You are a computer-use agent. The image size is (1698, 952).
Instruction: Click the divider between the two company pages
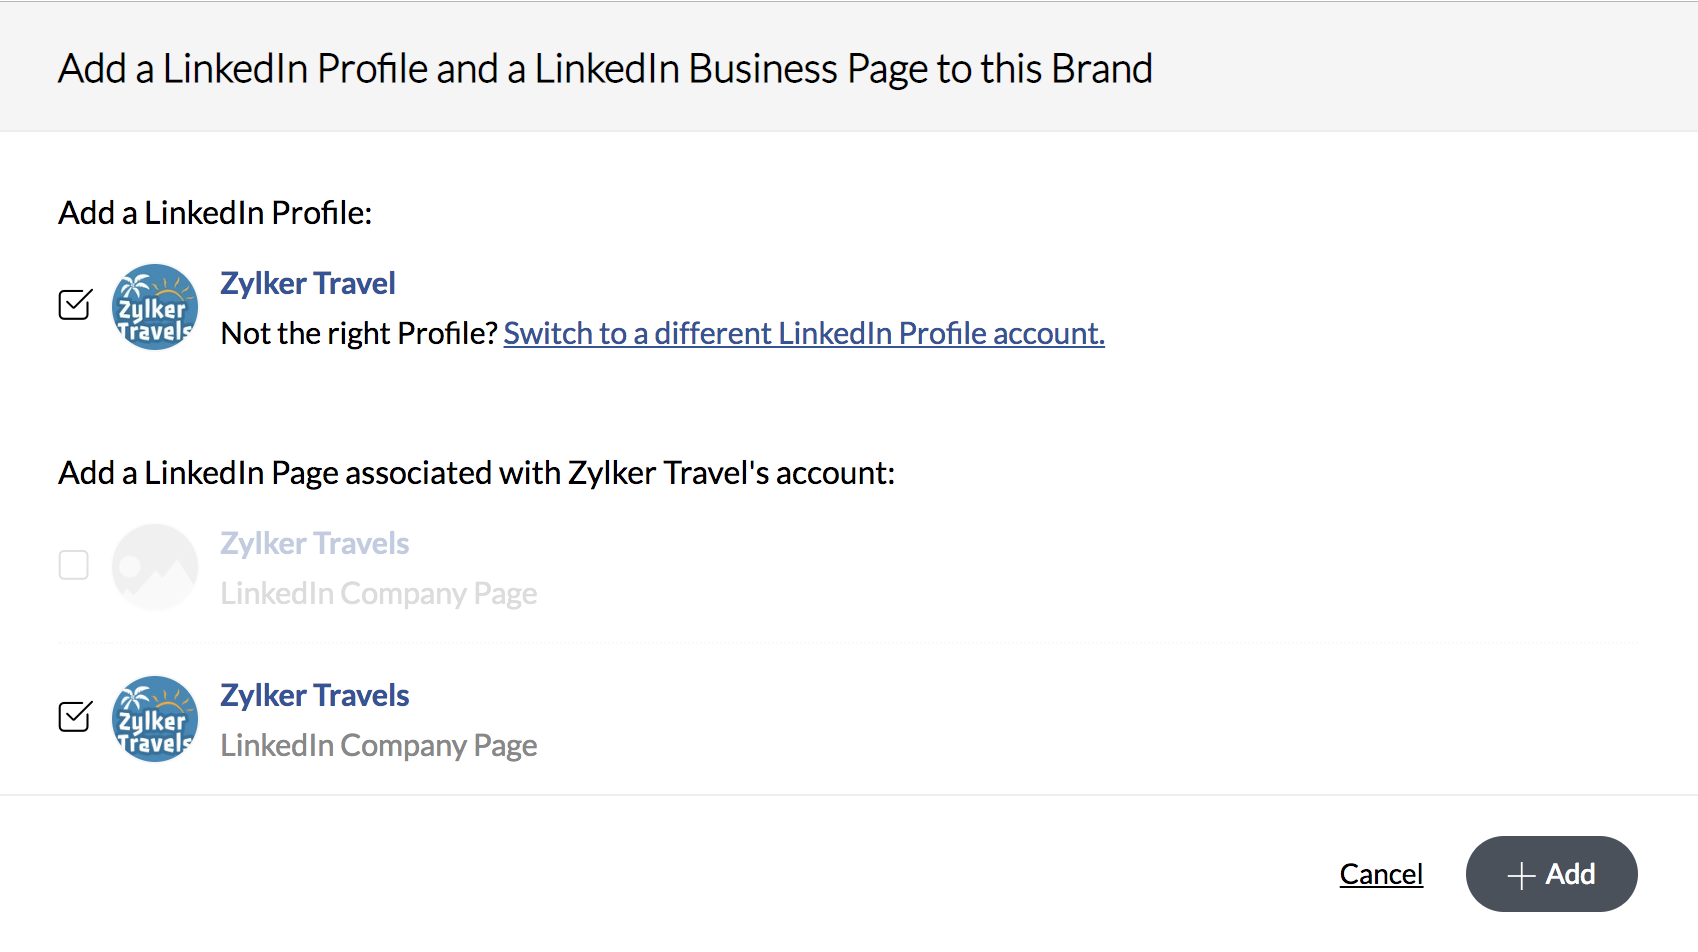pyautogui.click(x=848, y=643)
